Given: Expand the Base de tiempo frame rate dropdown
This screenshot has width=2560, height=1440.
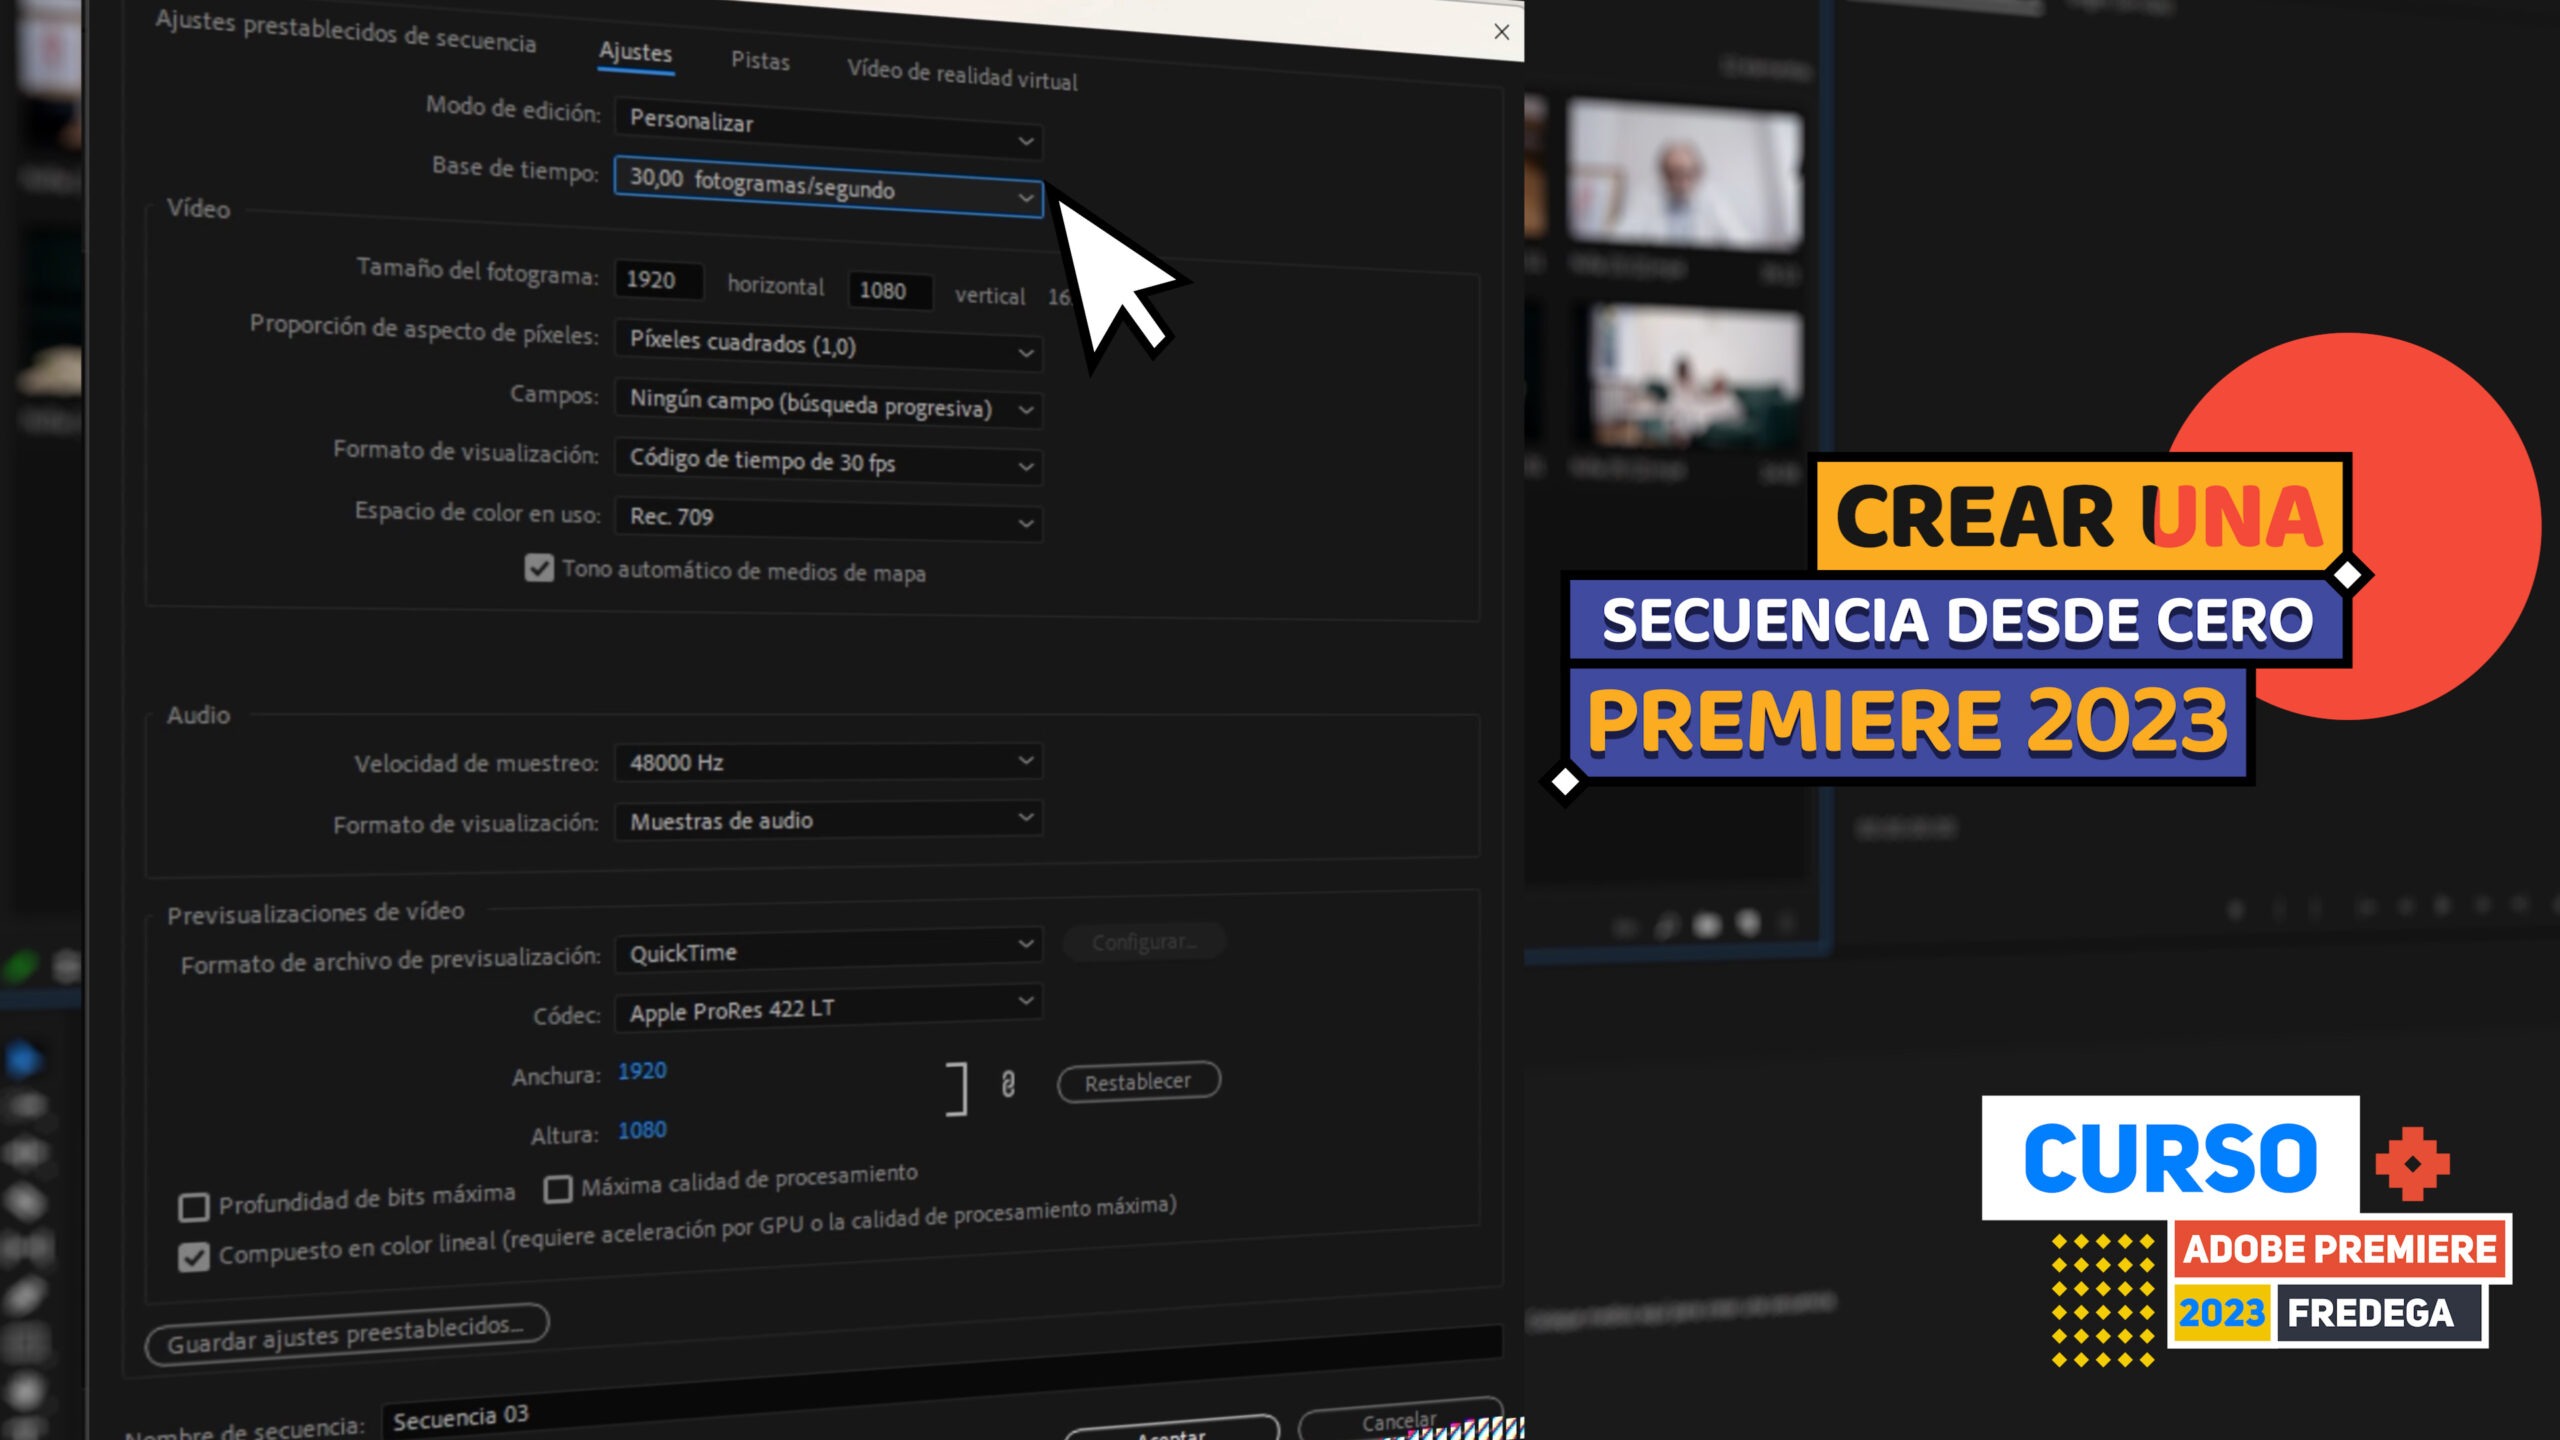Looking at the screenshot, I should (828, 186).
